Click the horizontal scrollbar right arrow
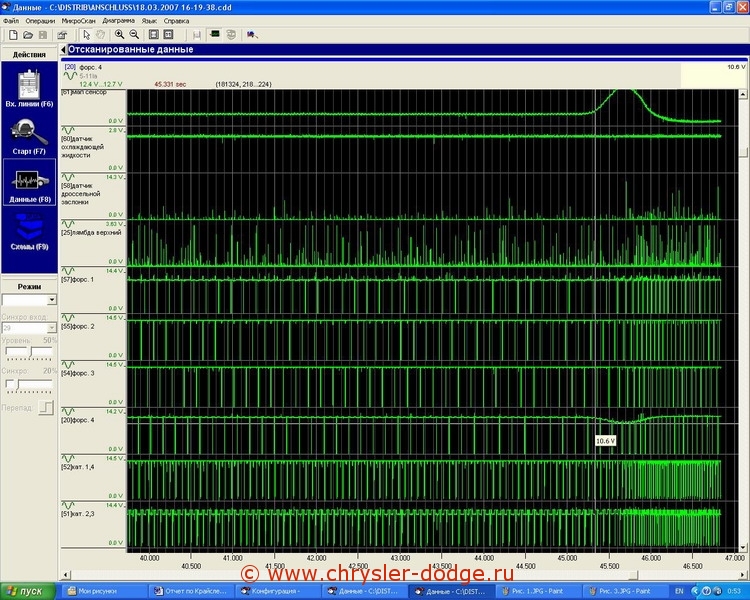This screenshot has height=600, width=750. (x=743, y=575)
